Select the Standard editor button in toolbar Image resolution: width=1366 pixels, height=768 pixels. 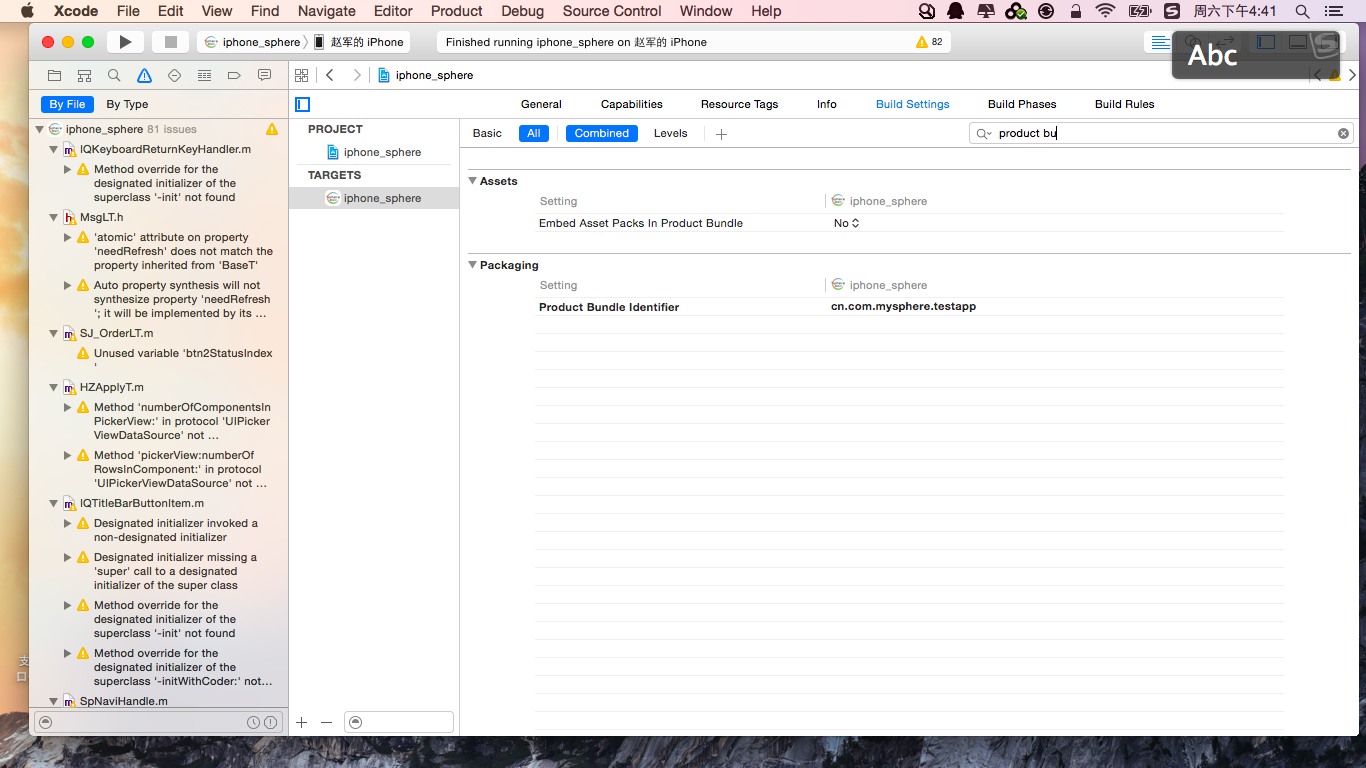(x=1160, y=42)
